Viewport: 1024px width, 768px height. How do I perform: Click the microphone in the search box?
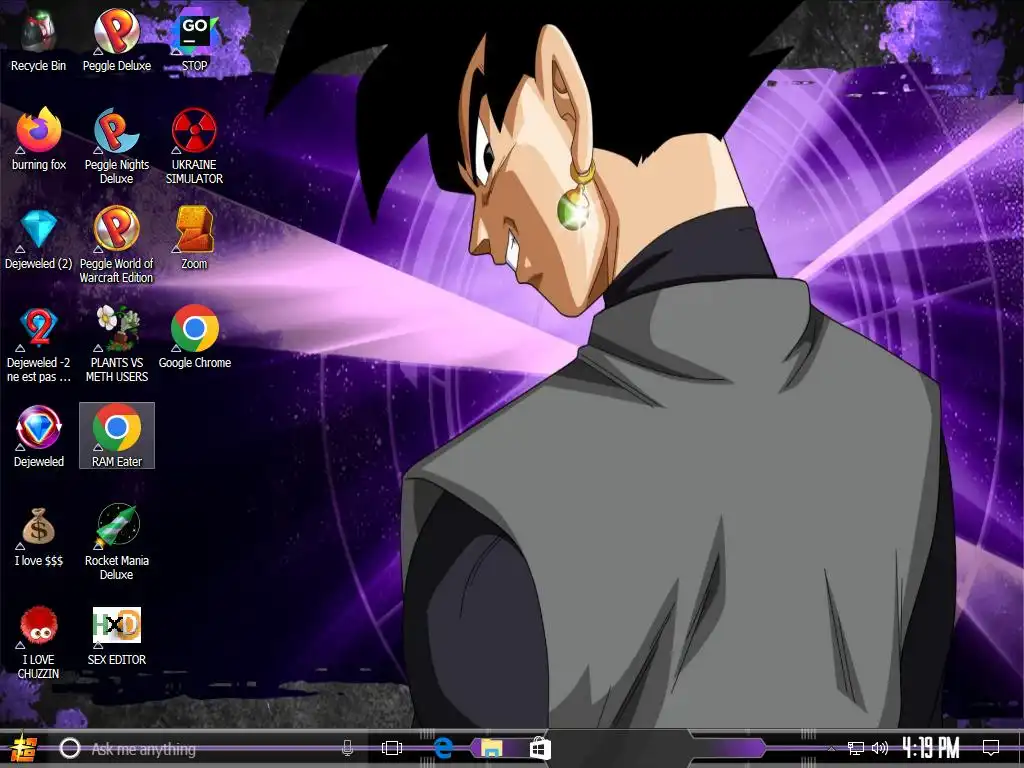(x=347, y=748)
